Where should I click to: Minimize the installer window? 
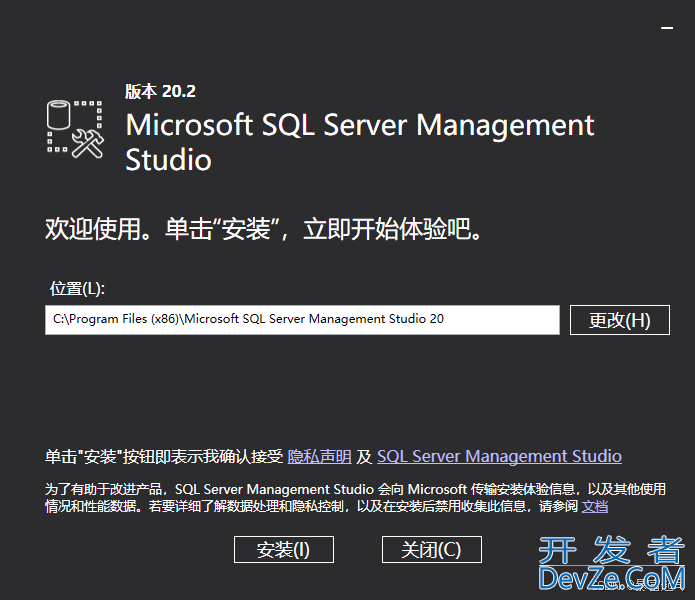pyautogui.click(x=667, y=28)
